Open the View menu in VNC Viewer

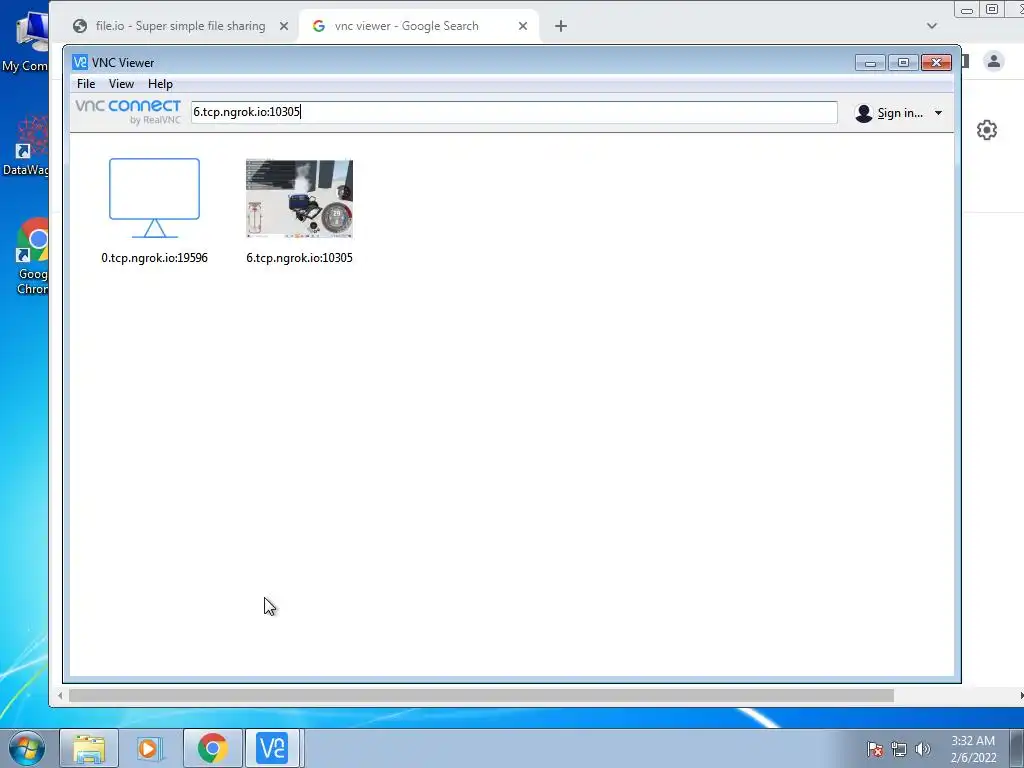pyautogui.click(x=121, y=84)
